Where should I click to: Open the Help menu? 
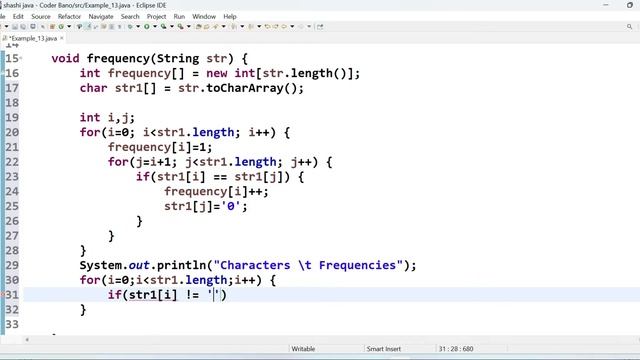coord(230,16)
